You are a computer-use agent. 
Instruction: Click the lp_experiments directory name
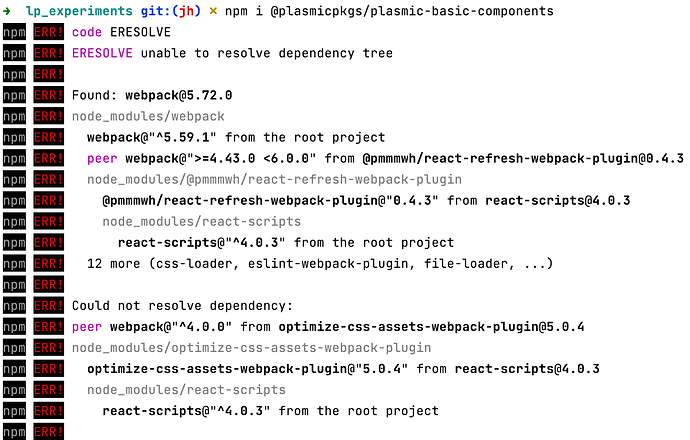[79, 11]
